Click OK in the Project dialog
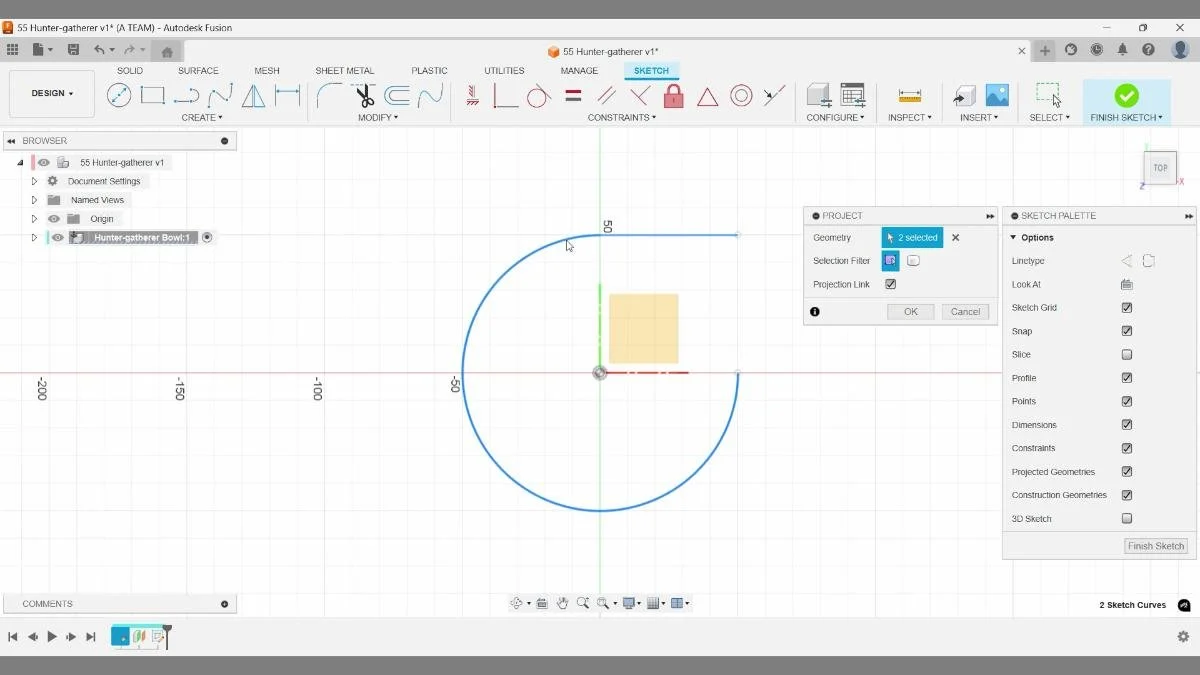Image resolution: width=1200 pixels, height=675 pixels. coord(909,311)
